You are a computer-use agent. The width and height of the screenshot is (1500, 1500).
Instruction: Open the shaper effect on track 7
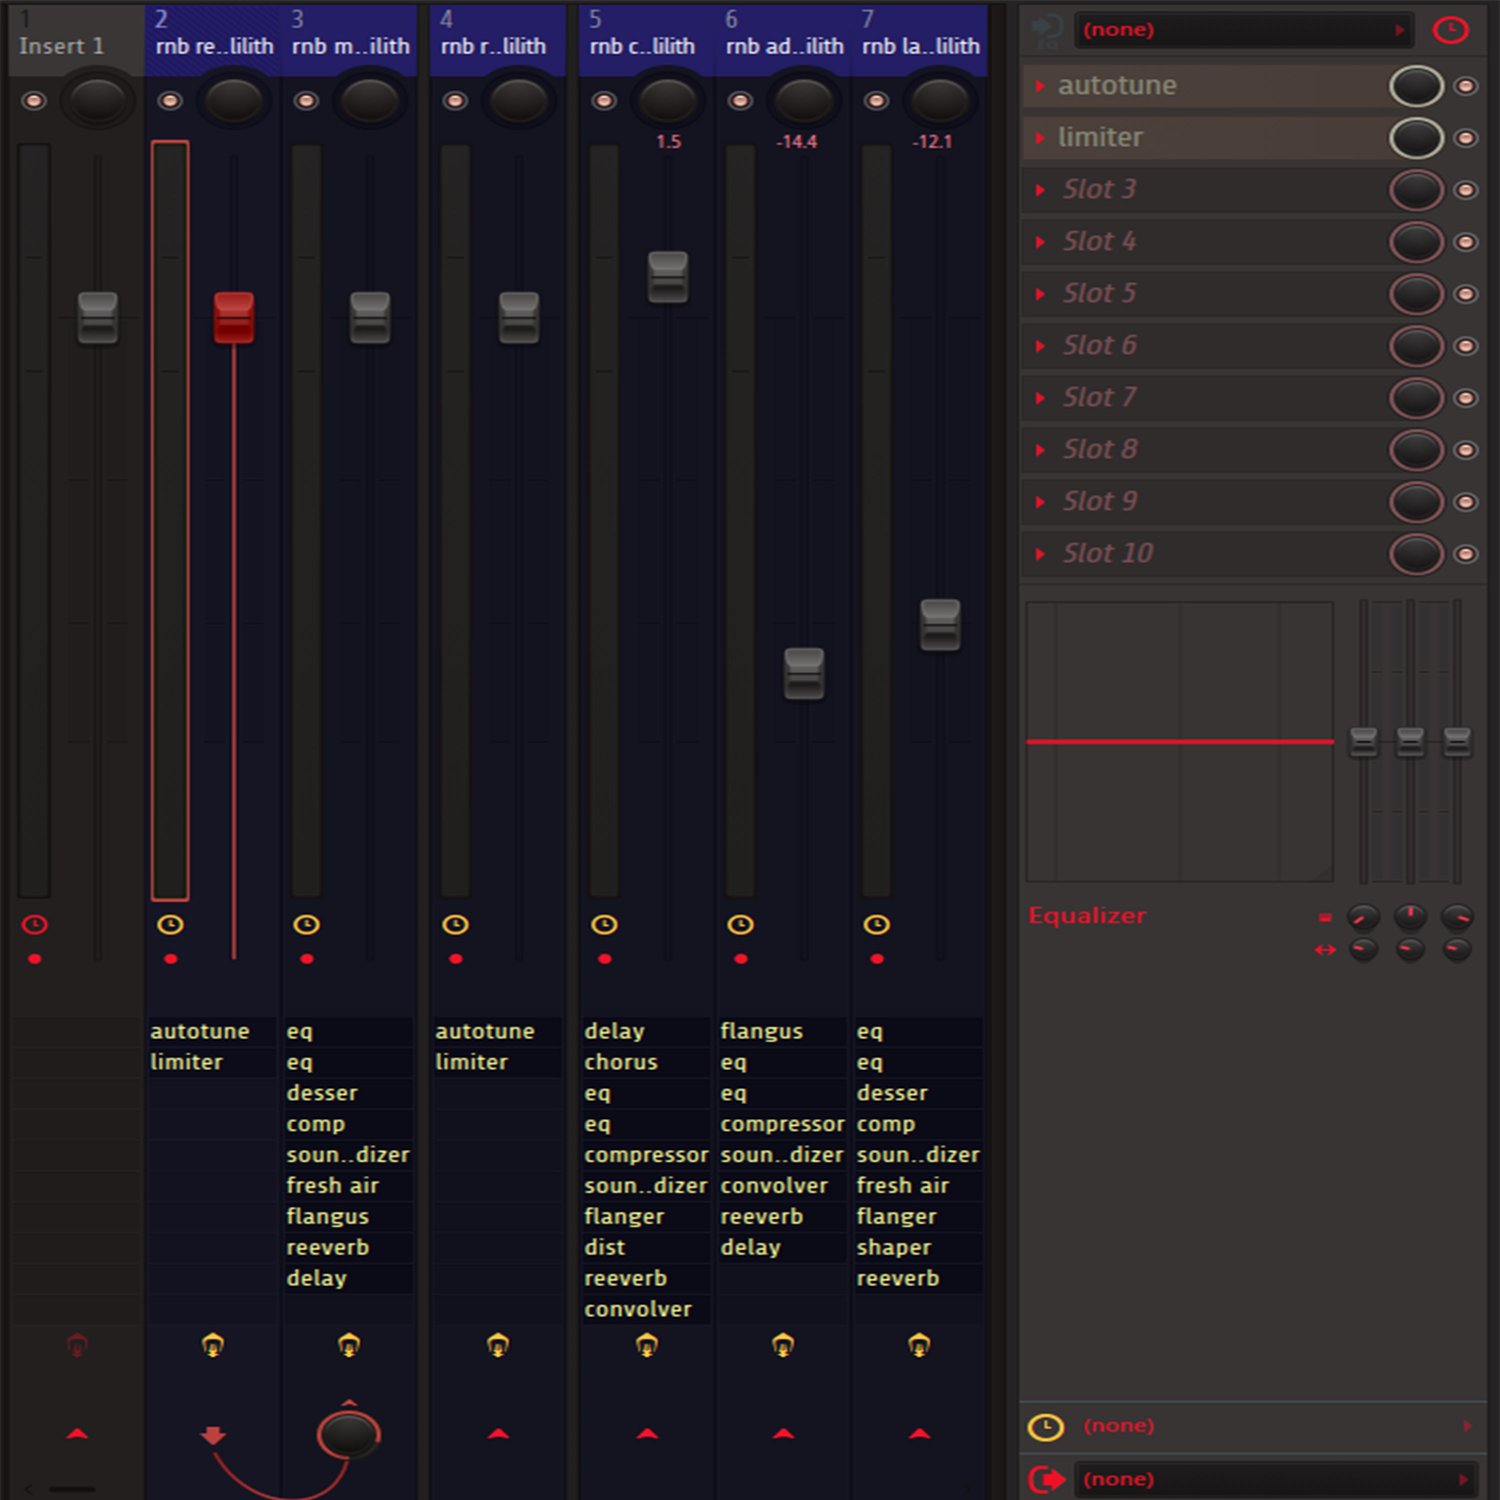[918, 1247]
